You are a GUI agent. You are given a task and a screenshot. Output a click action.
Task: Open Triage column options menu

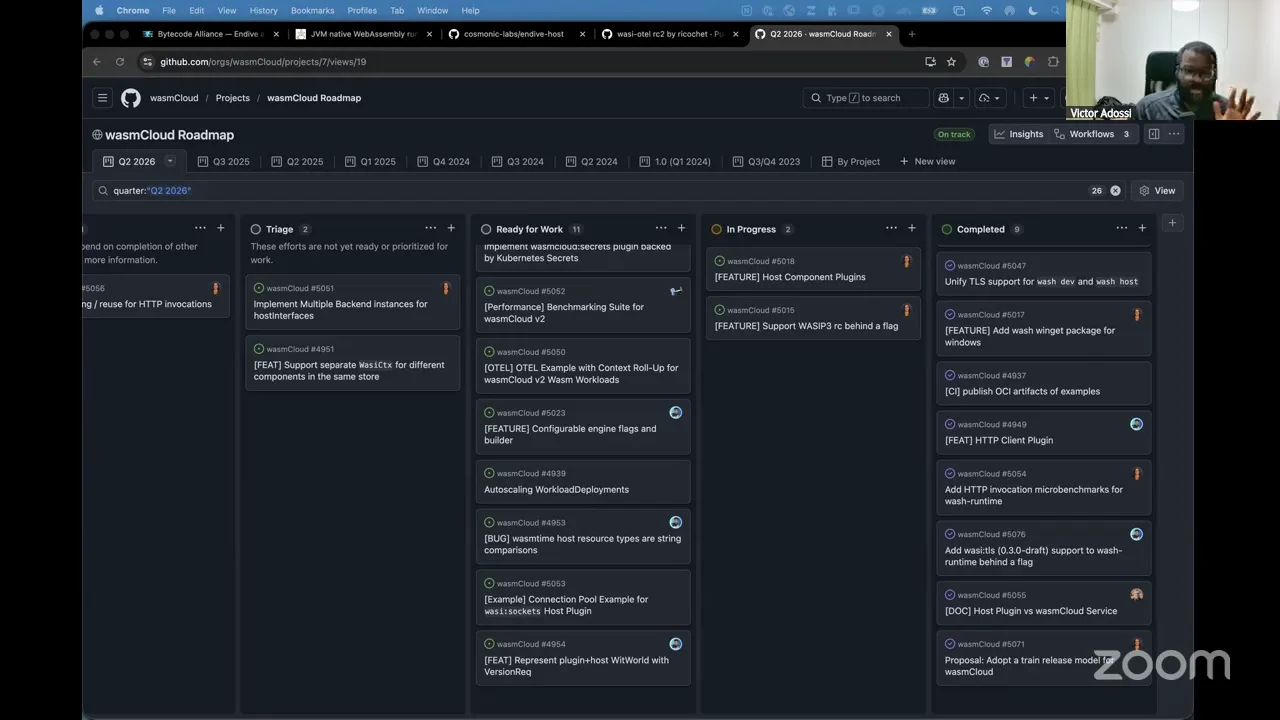(430, 229)
